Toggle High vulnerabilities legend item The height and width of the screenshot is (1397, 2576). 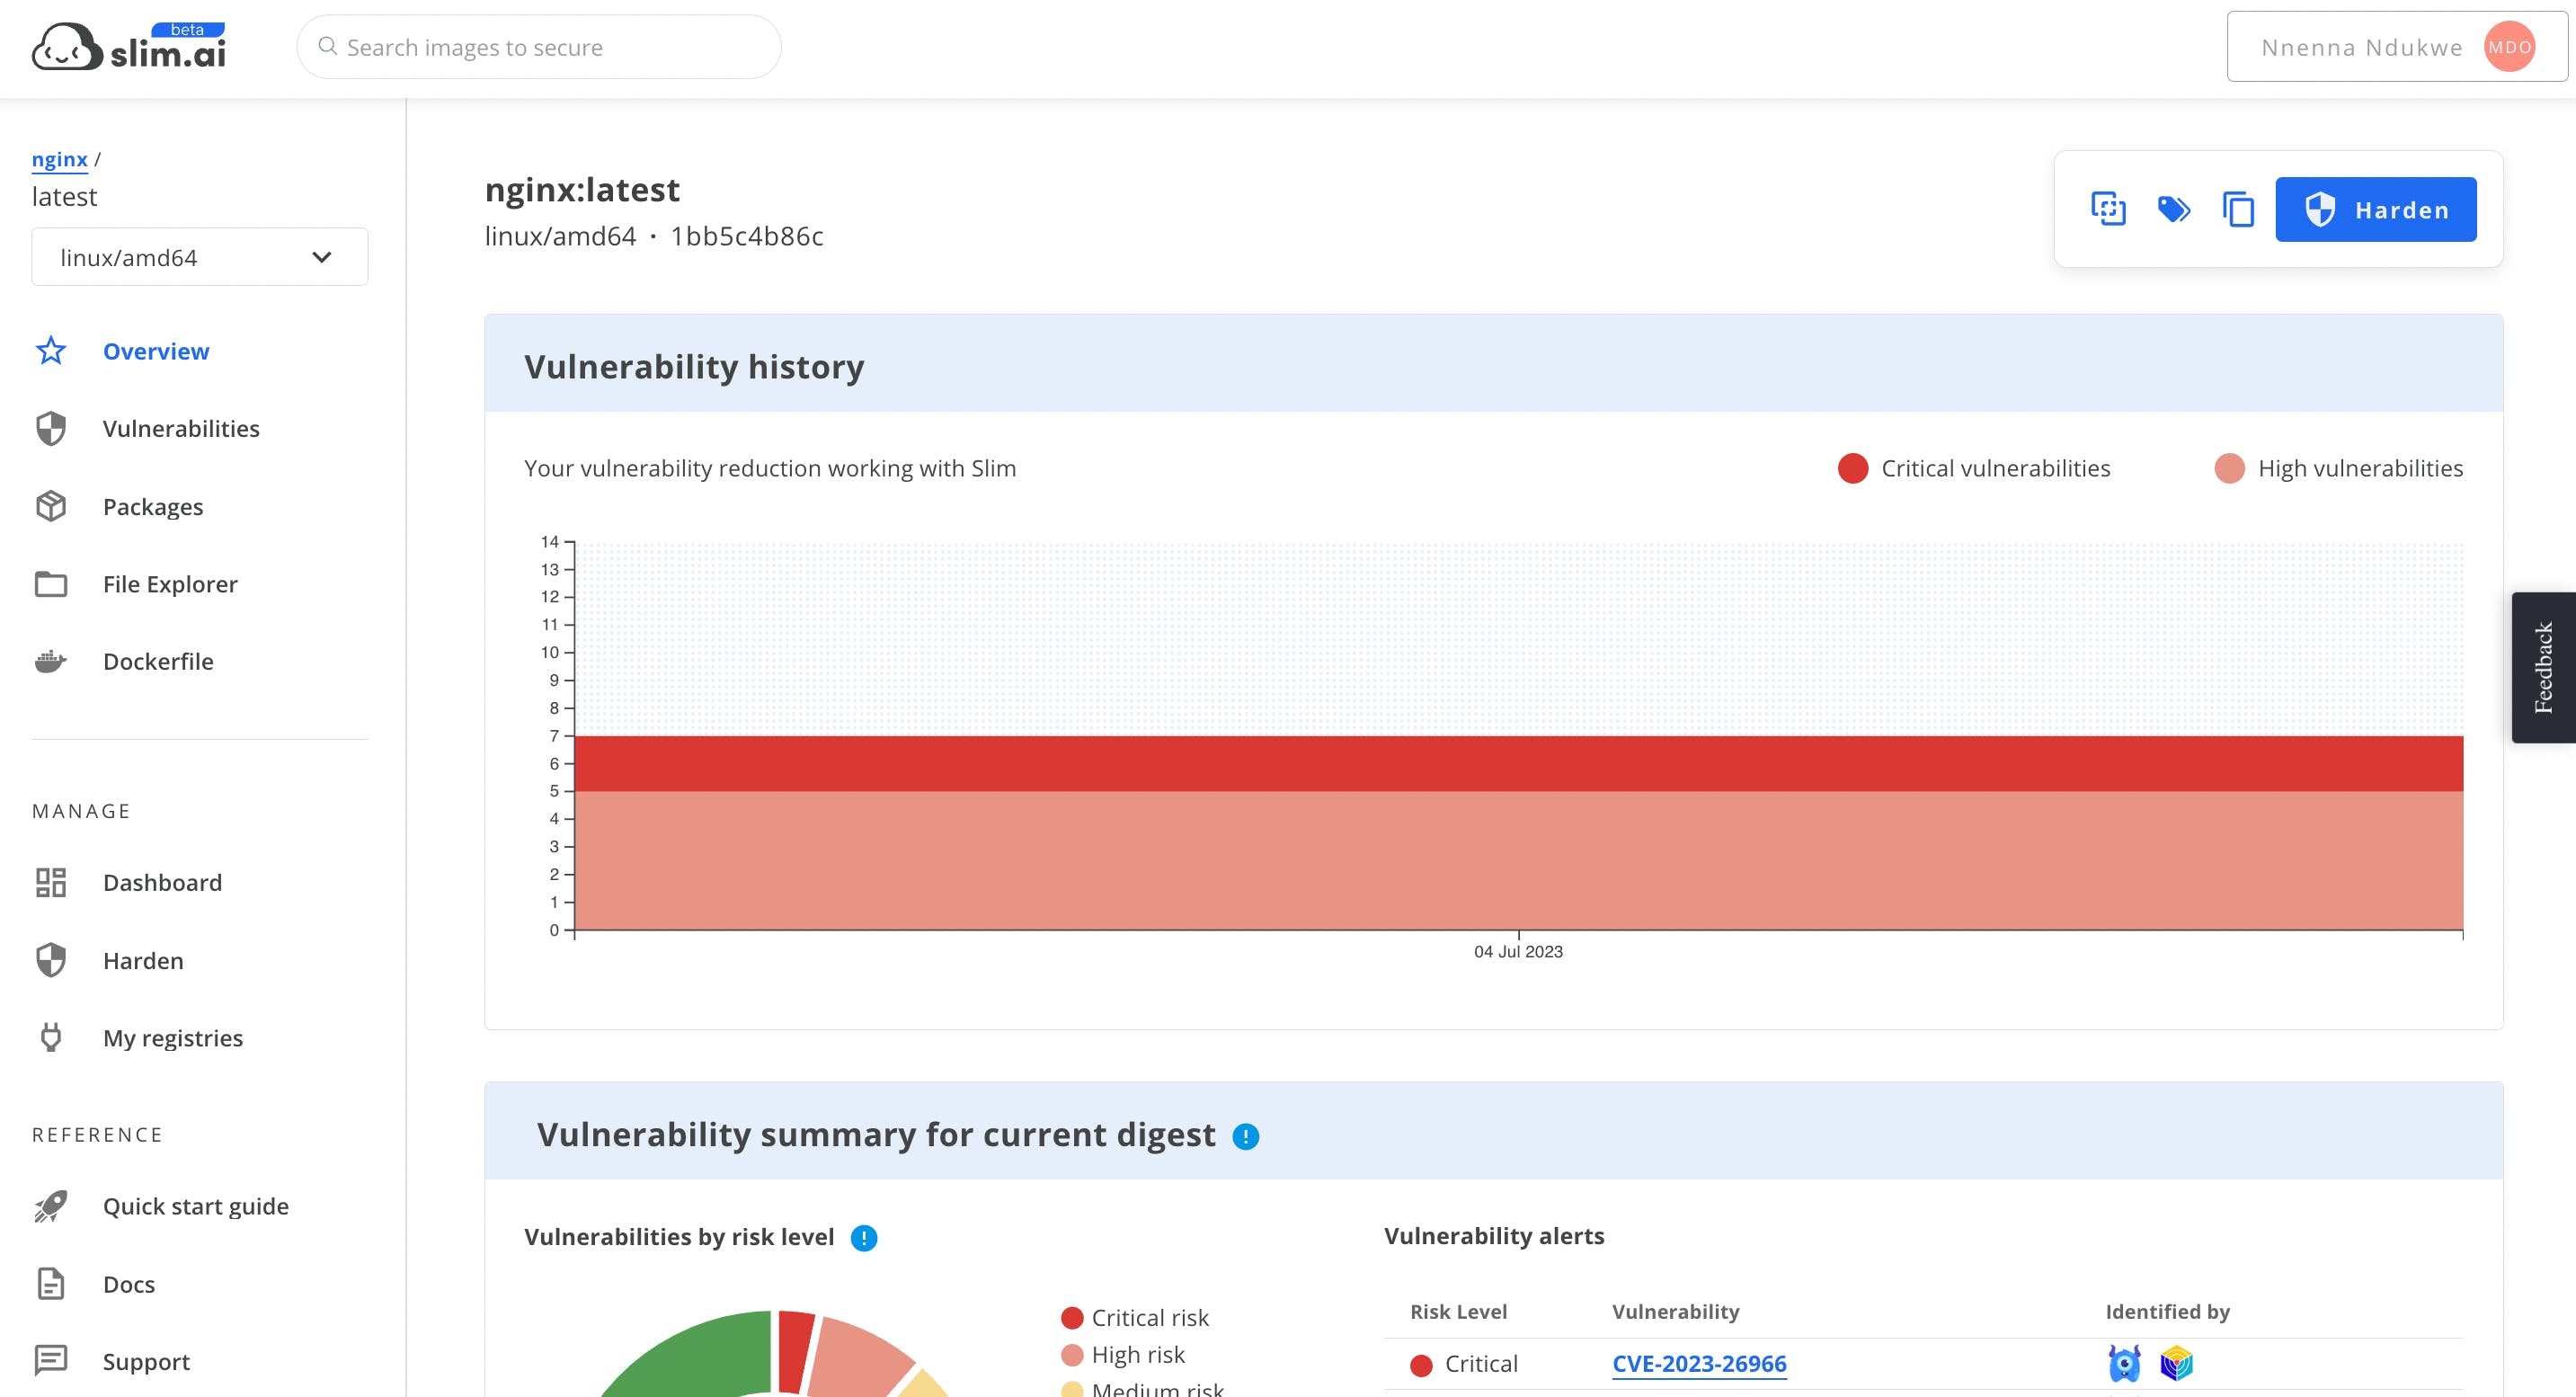tap(2338, 468)
